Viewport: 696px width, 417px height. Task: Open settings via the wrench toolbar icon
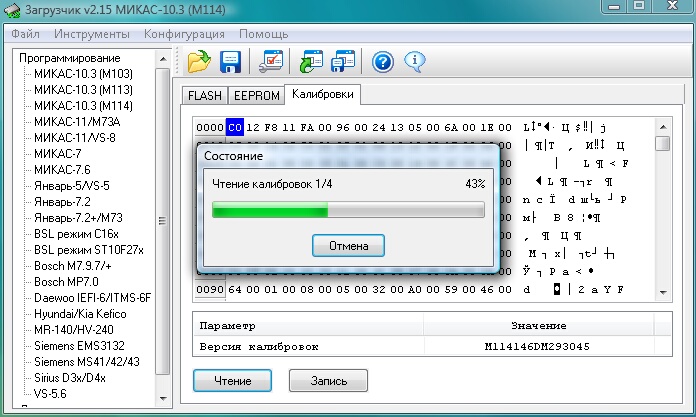click(x=271, y=61)
